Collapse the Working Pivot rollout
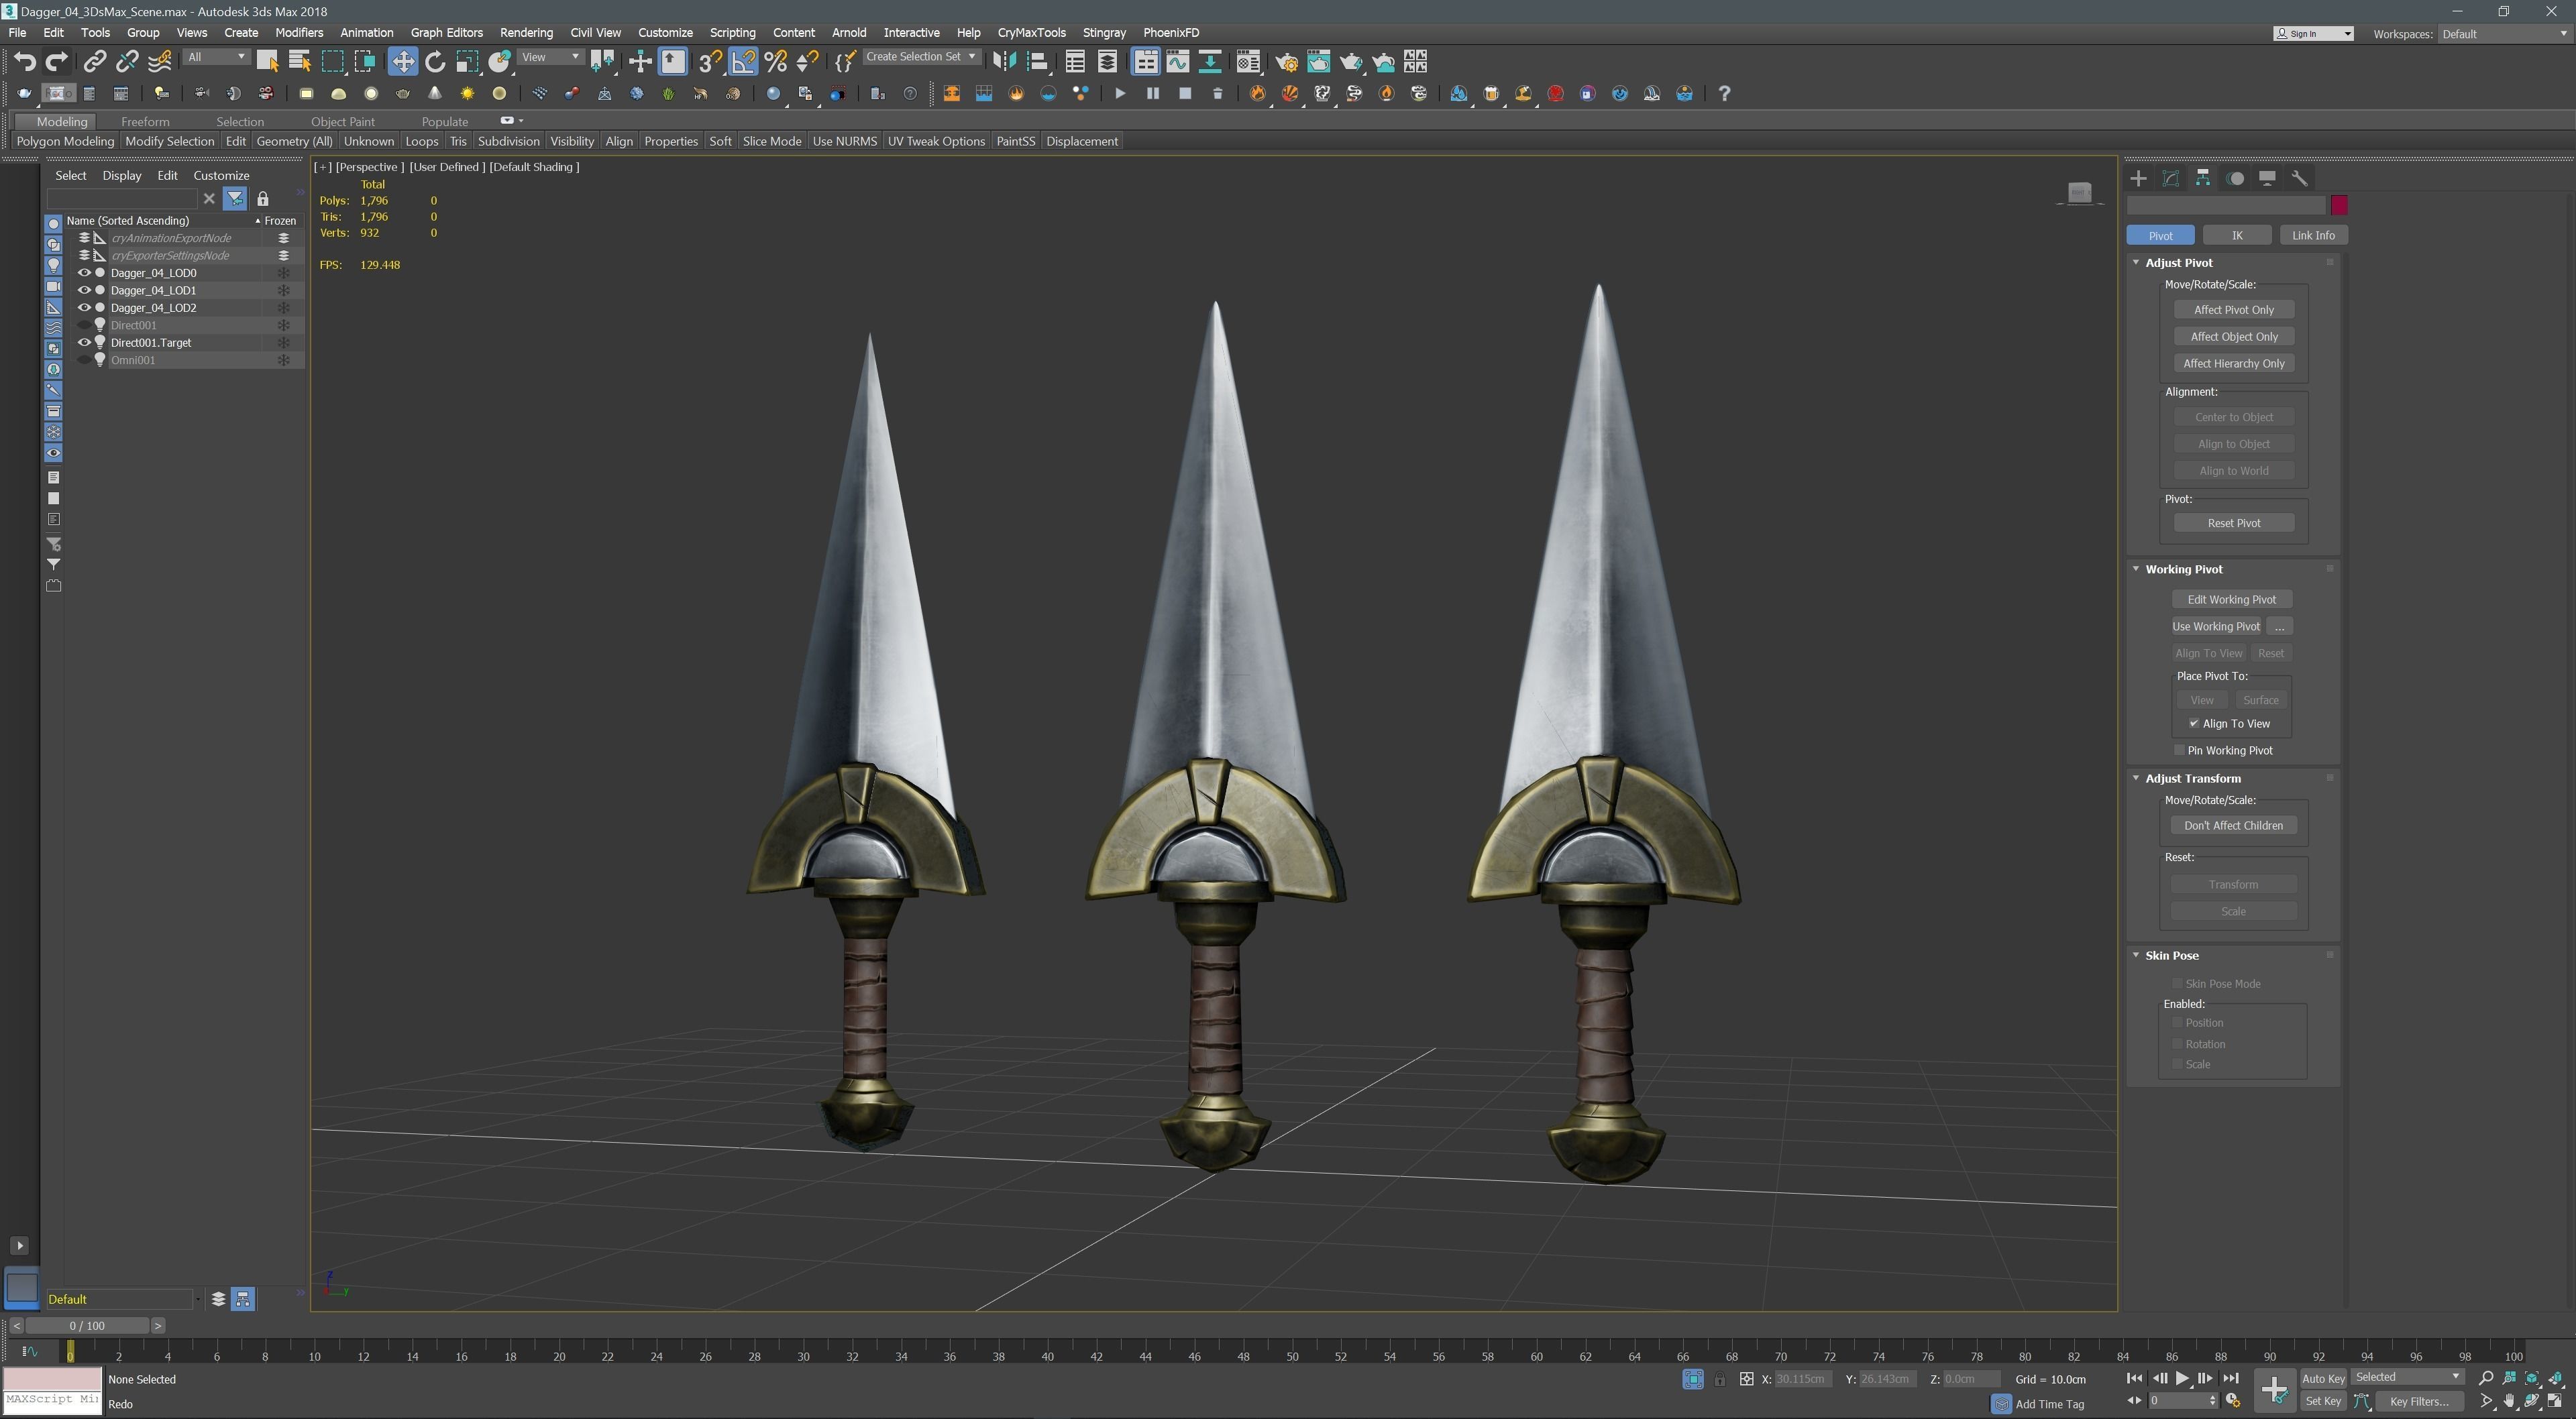2576x1419 pixels. pos(2136,569)
